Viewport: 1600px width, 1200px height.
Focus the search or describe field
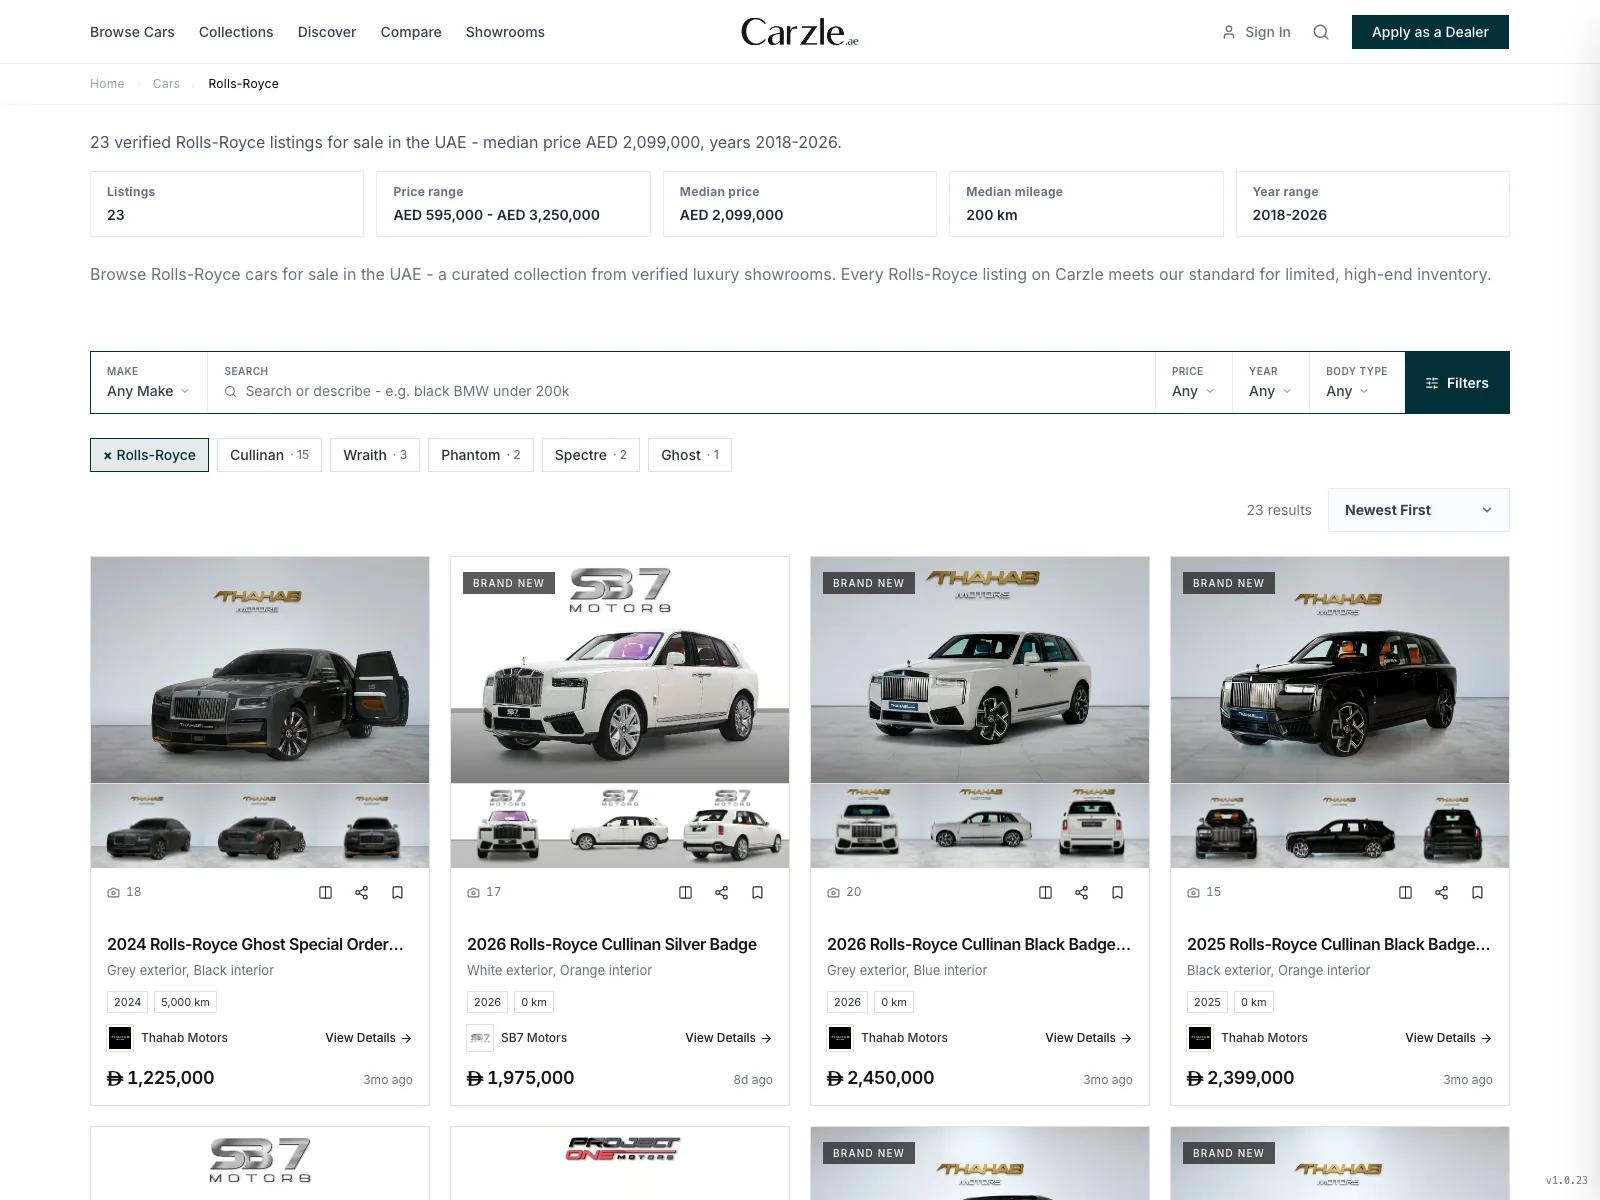(x=681, y=391)
